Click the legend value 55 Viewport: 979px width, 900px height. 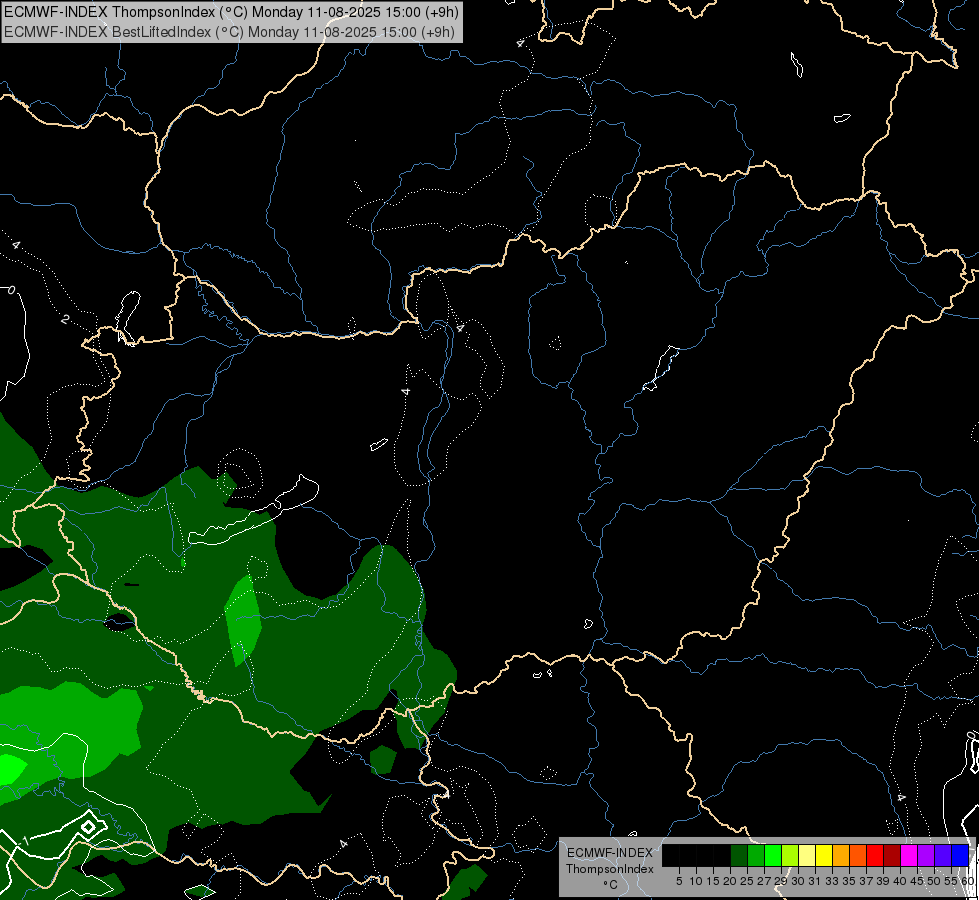[x=951, y=881]
